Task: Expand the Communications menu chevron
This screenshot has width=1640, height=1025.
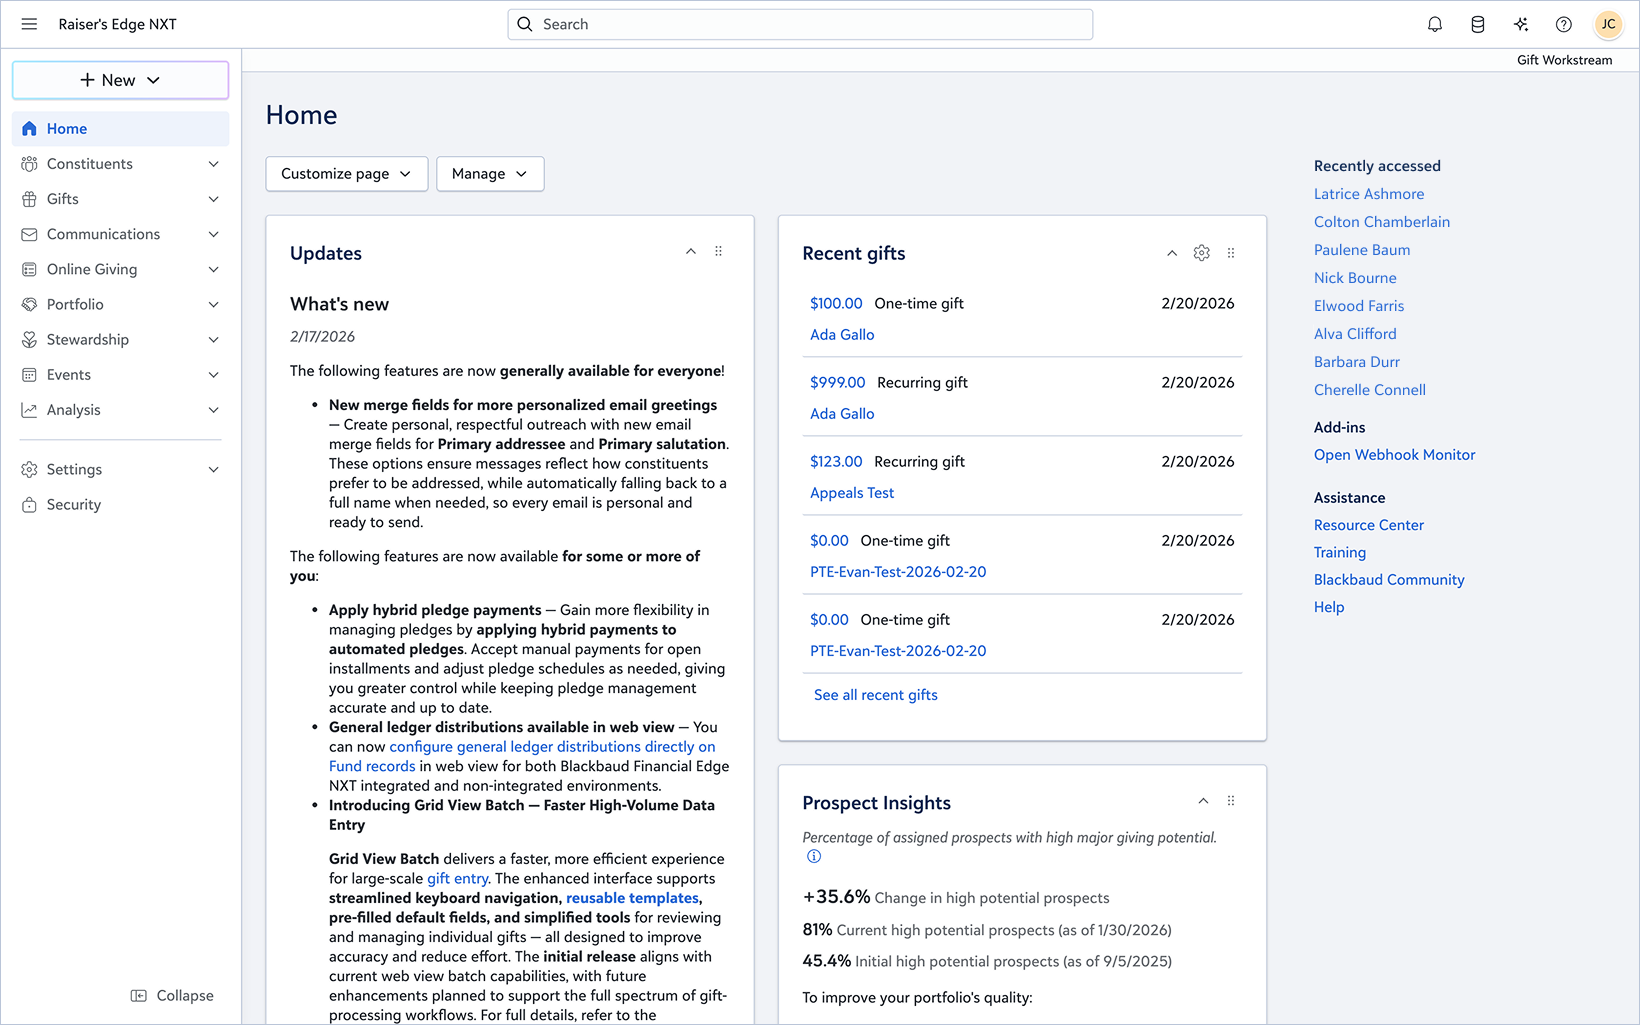Action: [x=213, y=234]
